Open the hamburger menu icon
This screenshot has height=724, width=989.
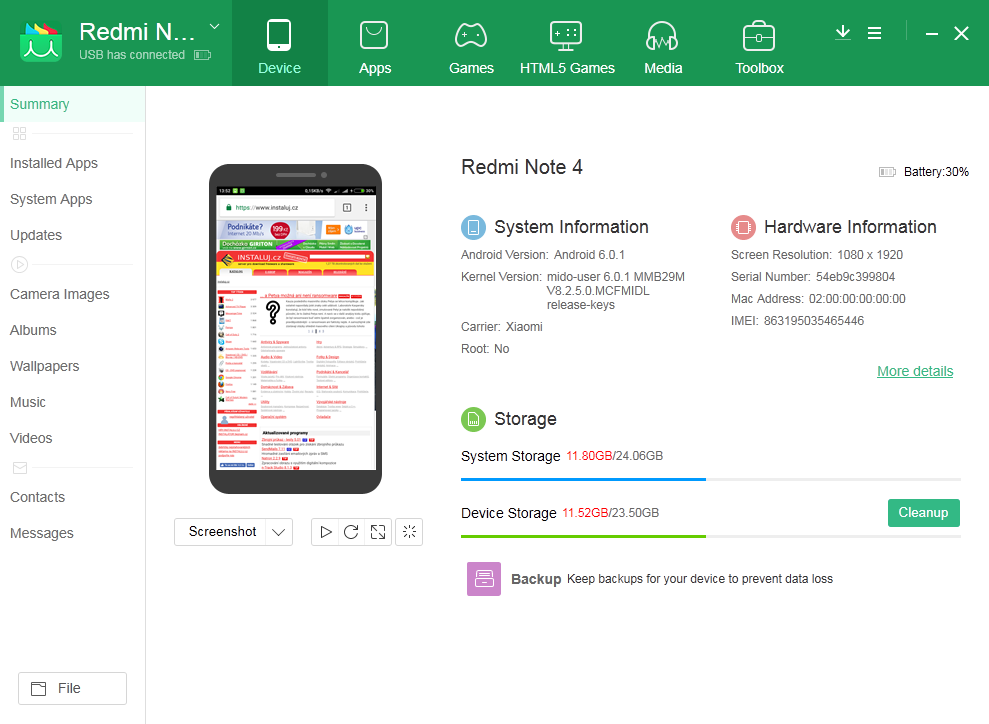pos(874,33)
